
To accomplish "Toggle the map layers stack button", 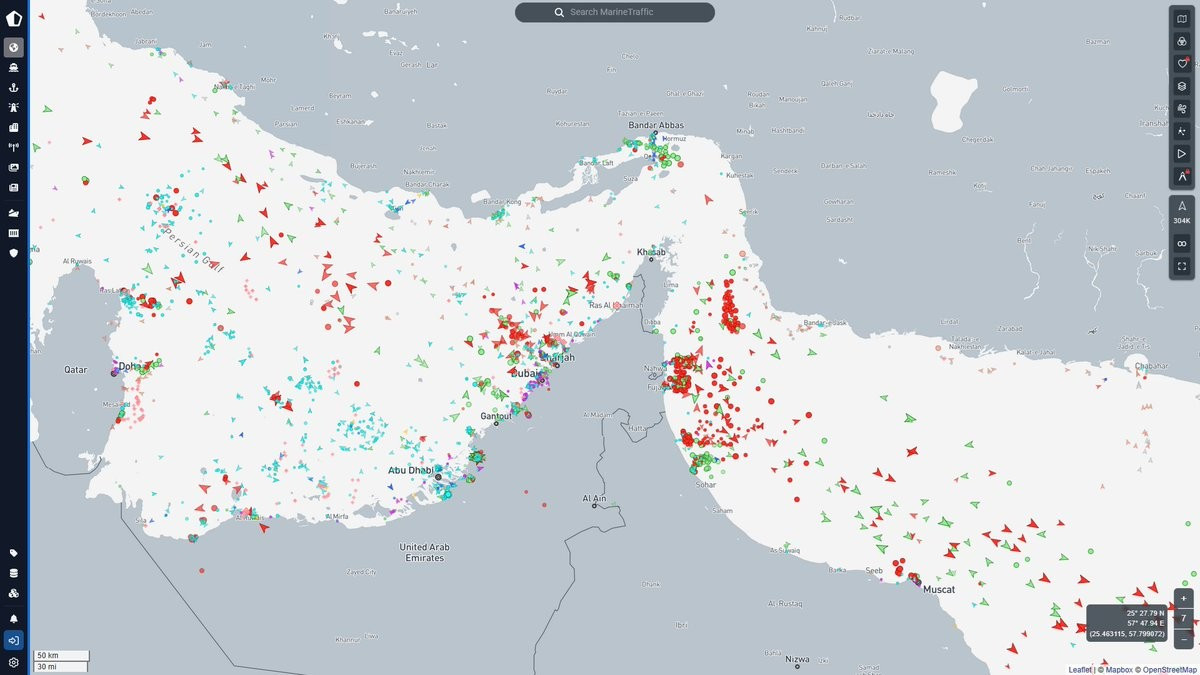I will [1181, 86].
